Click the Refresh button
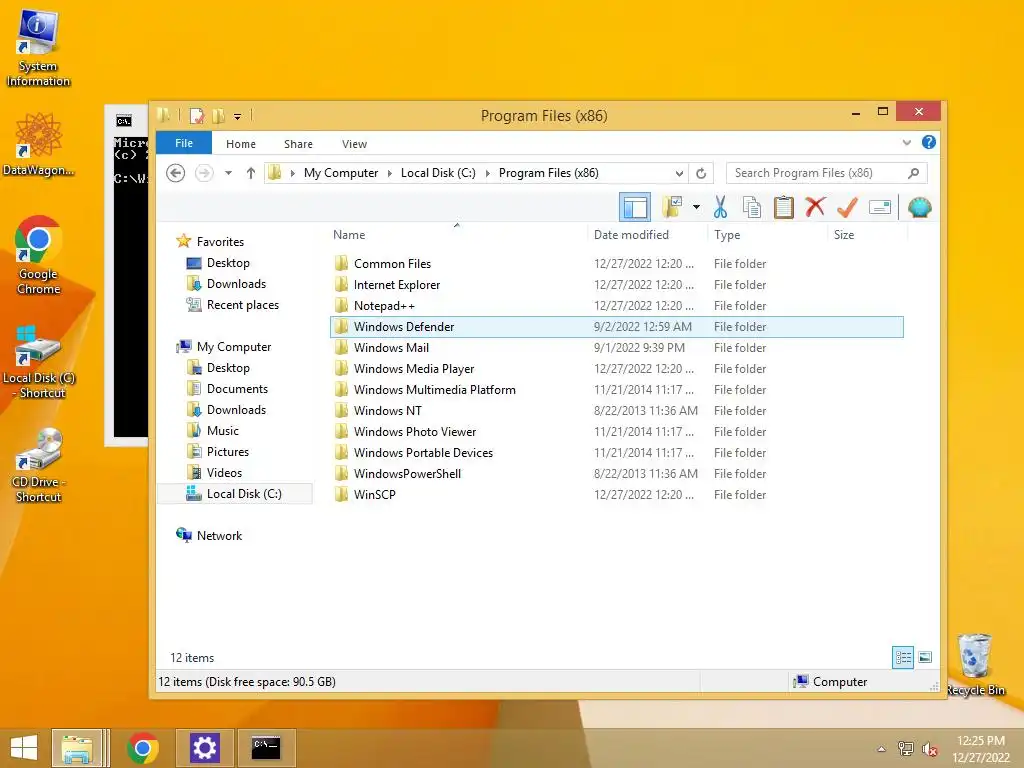Image resolution: width=1024 pixels, height=768 pixels. click(x=701, y=173)
